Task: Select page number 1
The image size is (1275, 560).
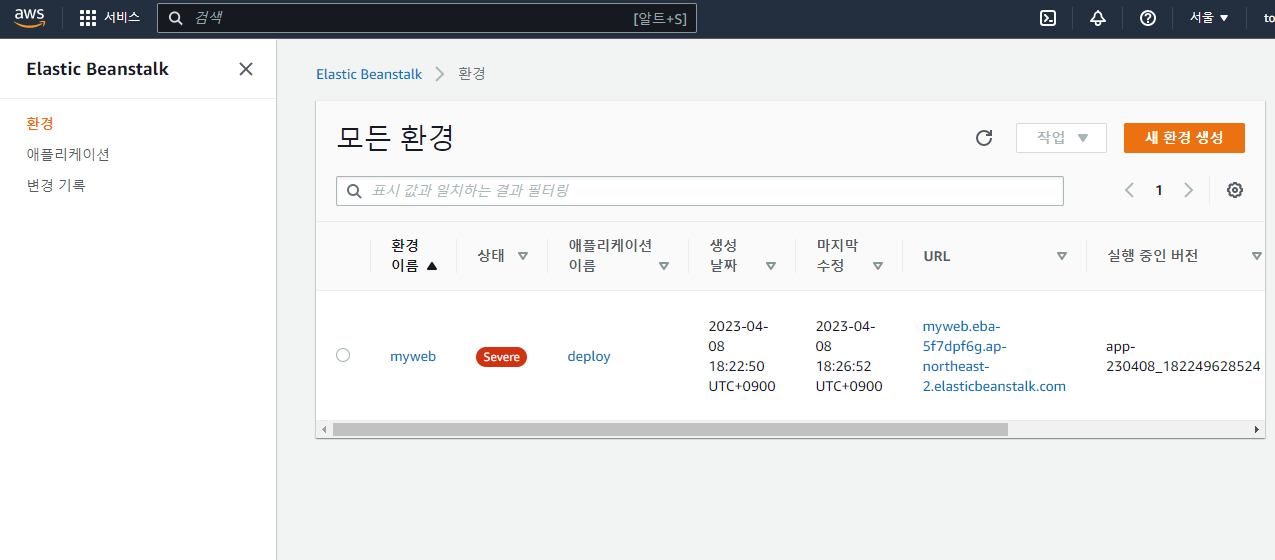Action: (x=1159, y=190)
